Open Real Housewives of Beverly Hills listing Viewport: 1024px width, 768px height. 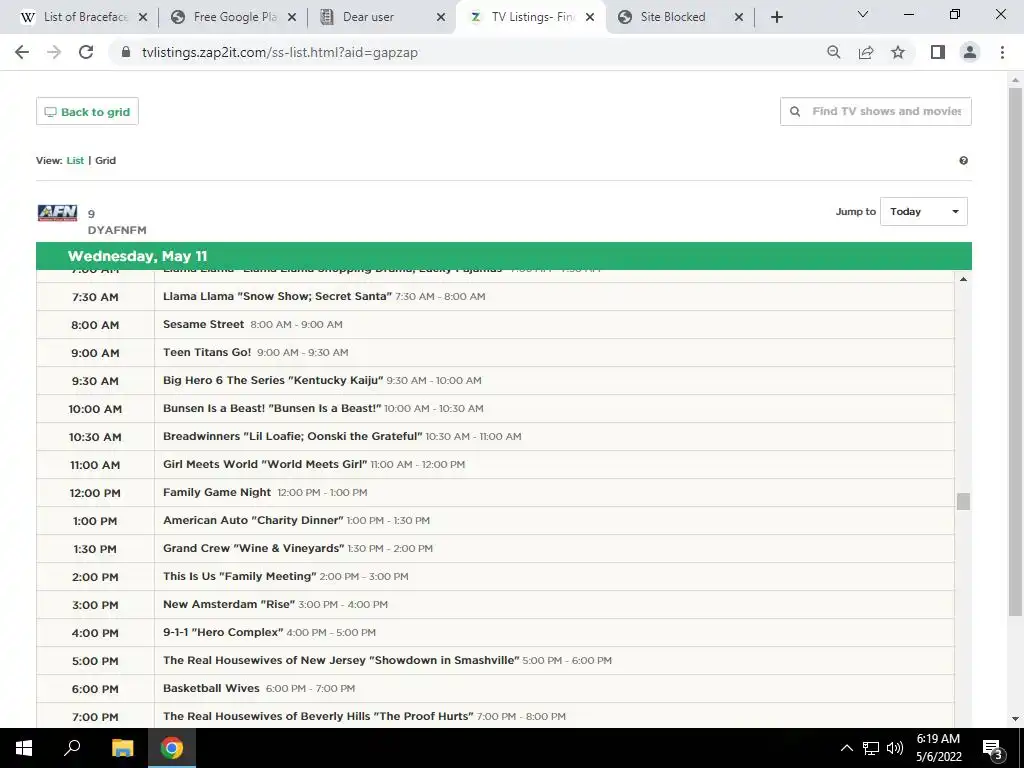(318, 717)
